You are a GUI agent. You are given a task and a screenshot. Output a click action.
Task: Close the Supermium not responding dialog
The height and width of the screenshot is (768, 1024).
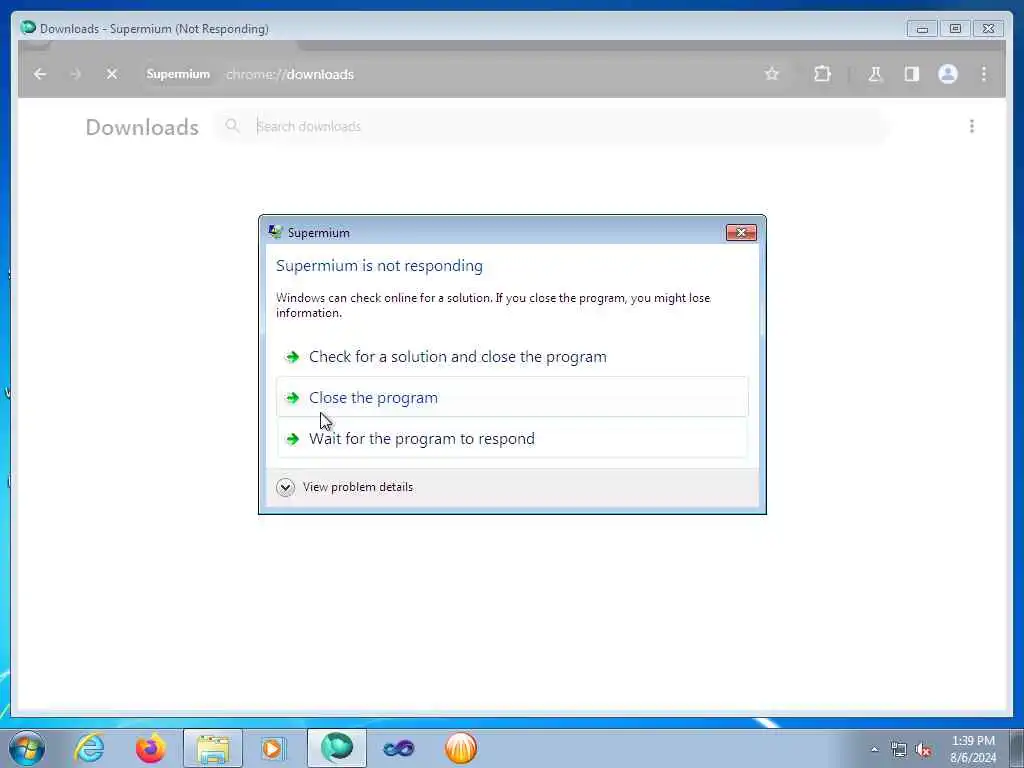(x=741, y=232)
